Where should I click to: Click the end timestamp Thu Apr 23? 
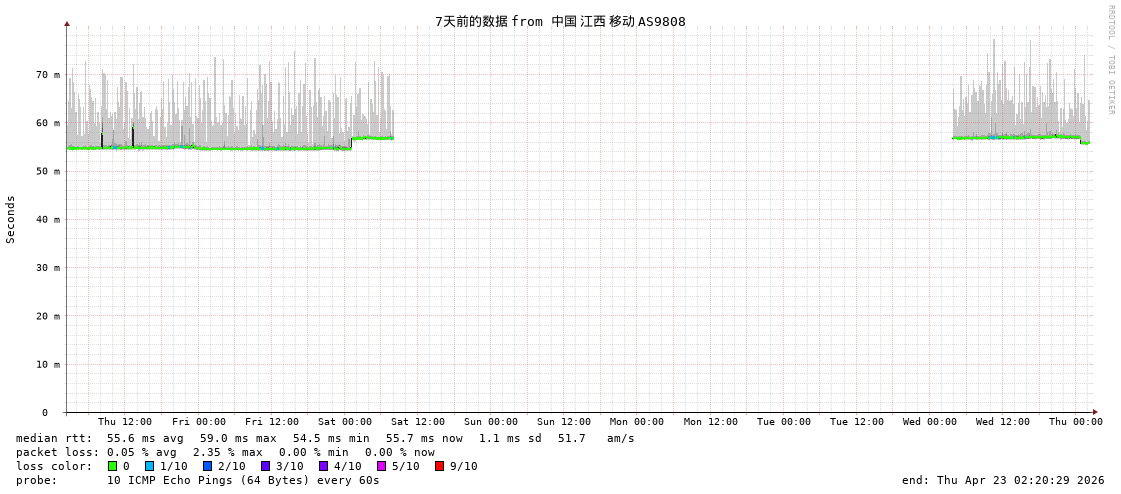click(x=1003, y=480)
